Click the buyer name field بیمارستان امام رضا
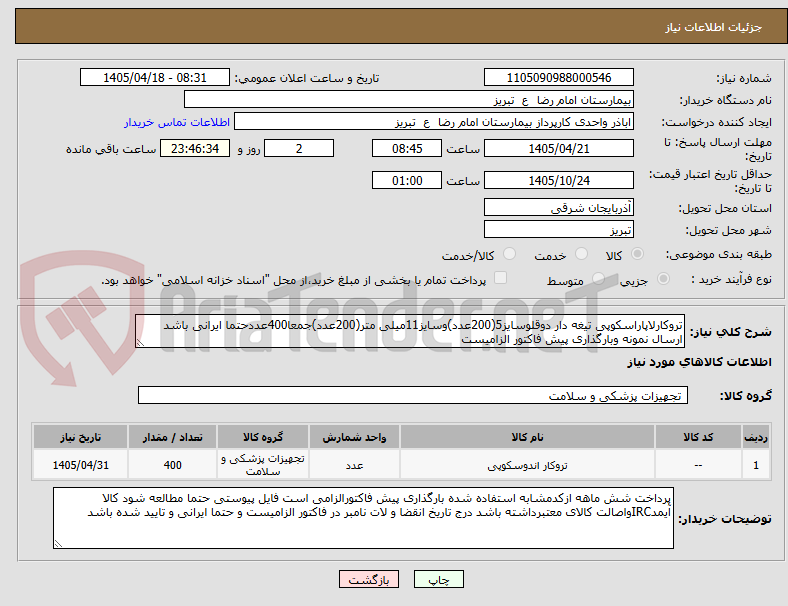 click(409, 99)
